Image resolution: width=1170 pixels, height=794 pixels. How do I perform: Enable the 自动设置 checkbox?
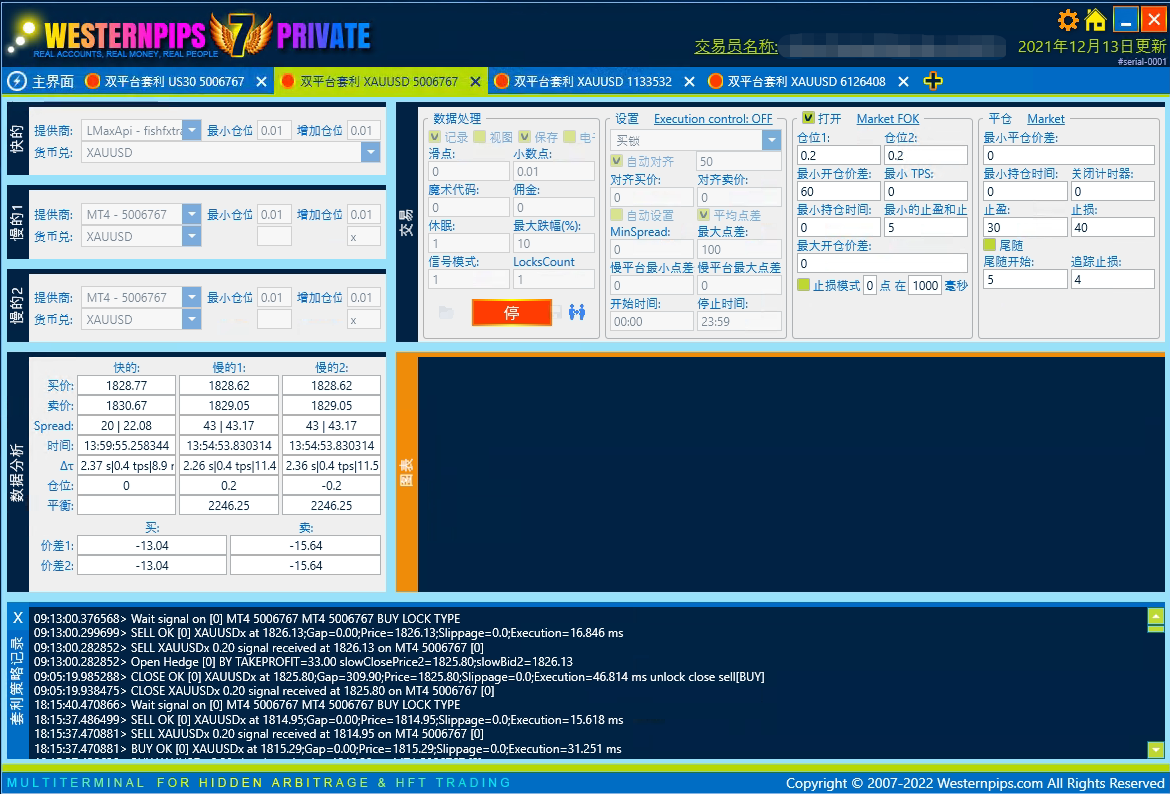pyautogui.click(x=616, y=215)
